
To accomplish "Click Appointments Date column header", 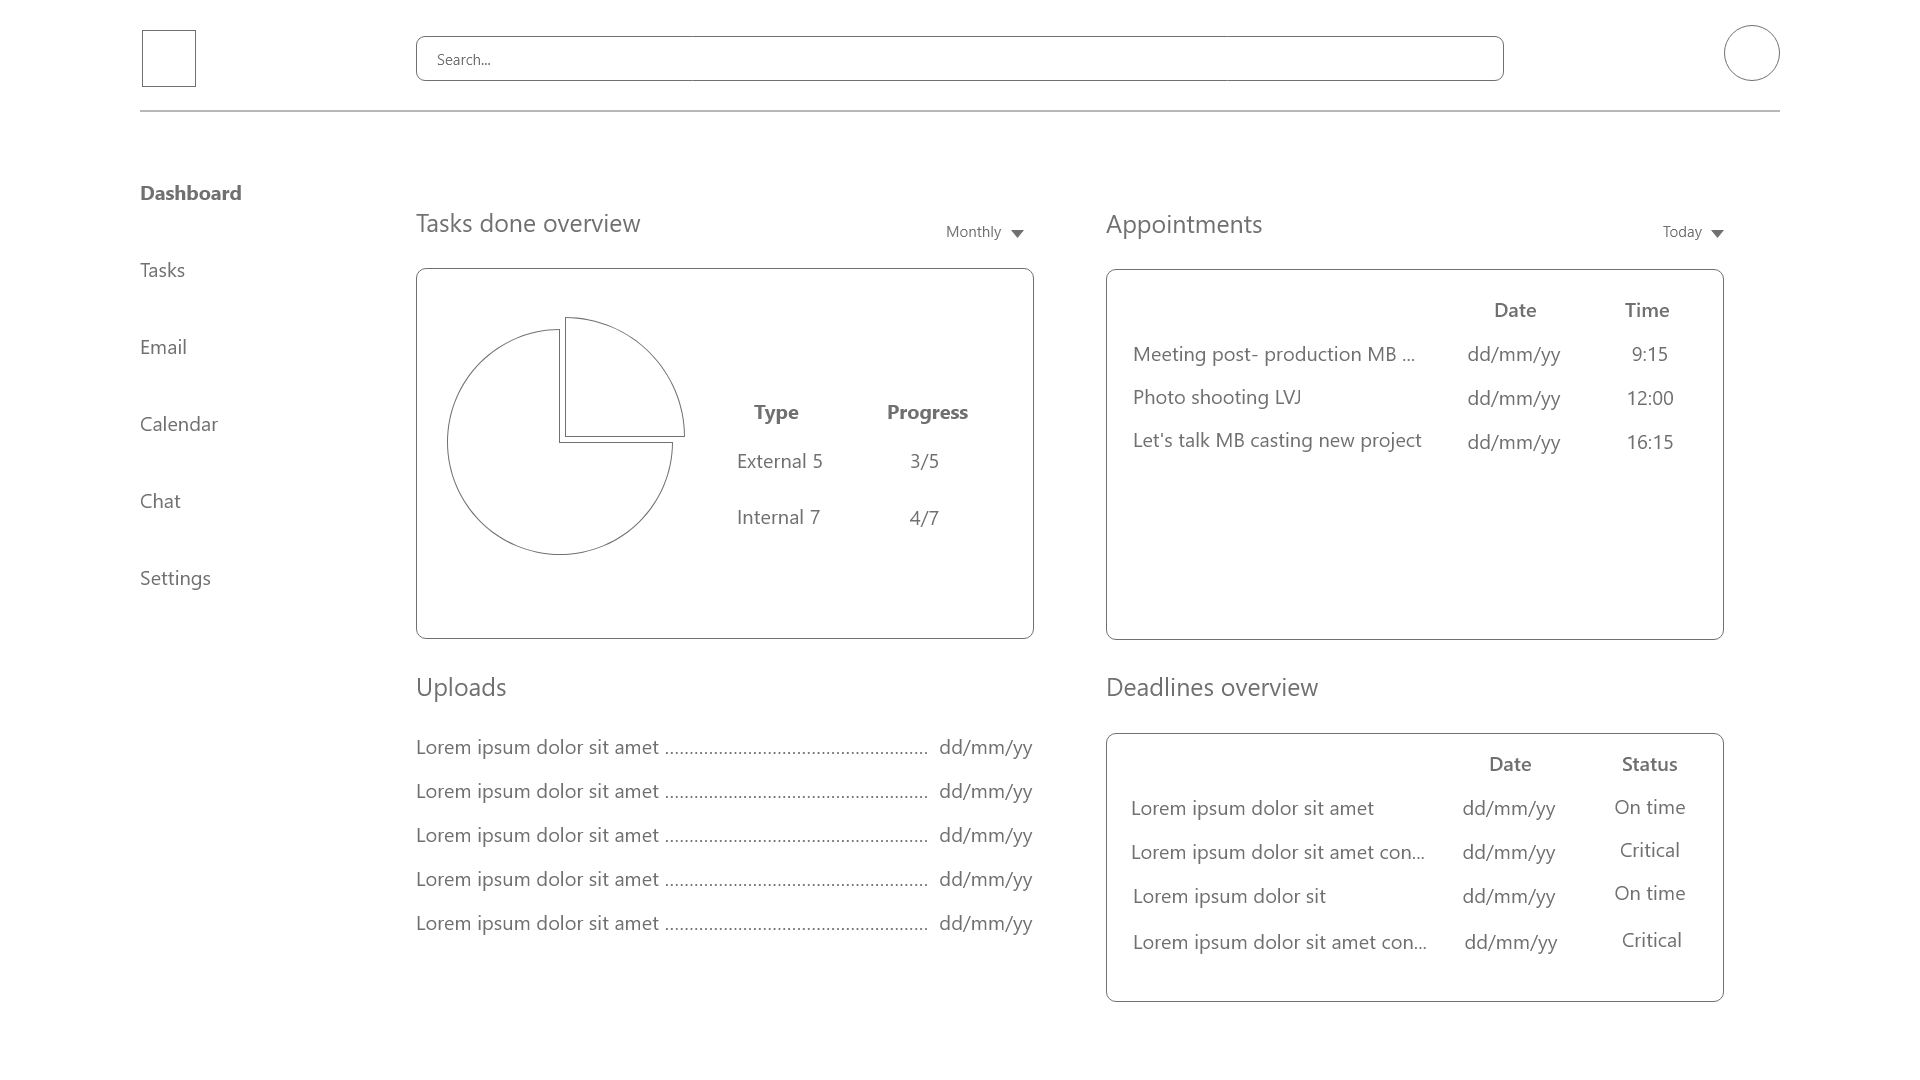I will [1515, 310].
